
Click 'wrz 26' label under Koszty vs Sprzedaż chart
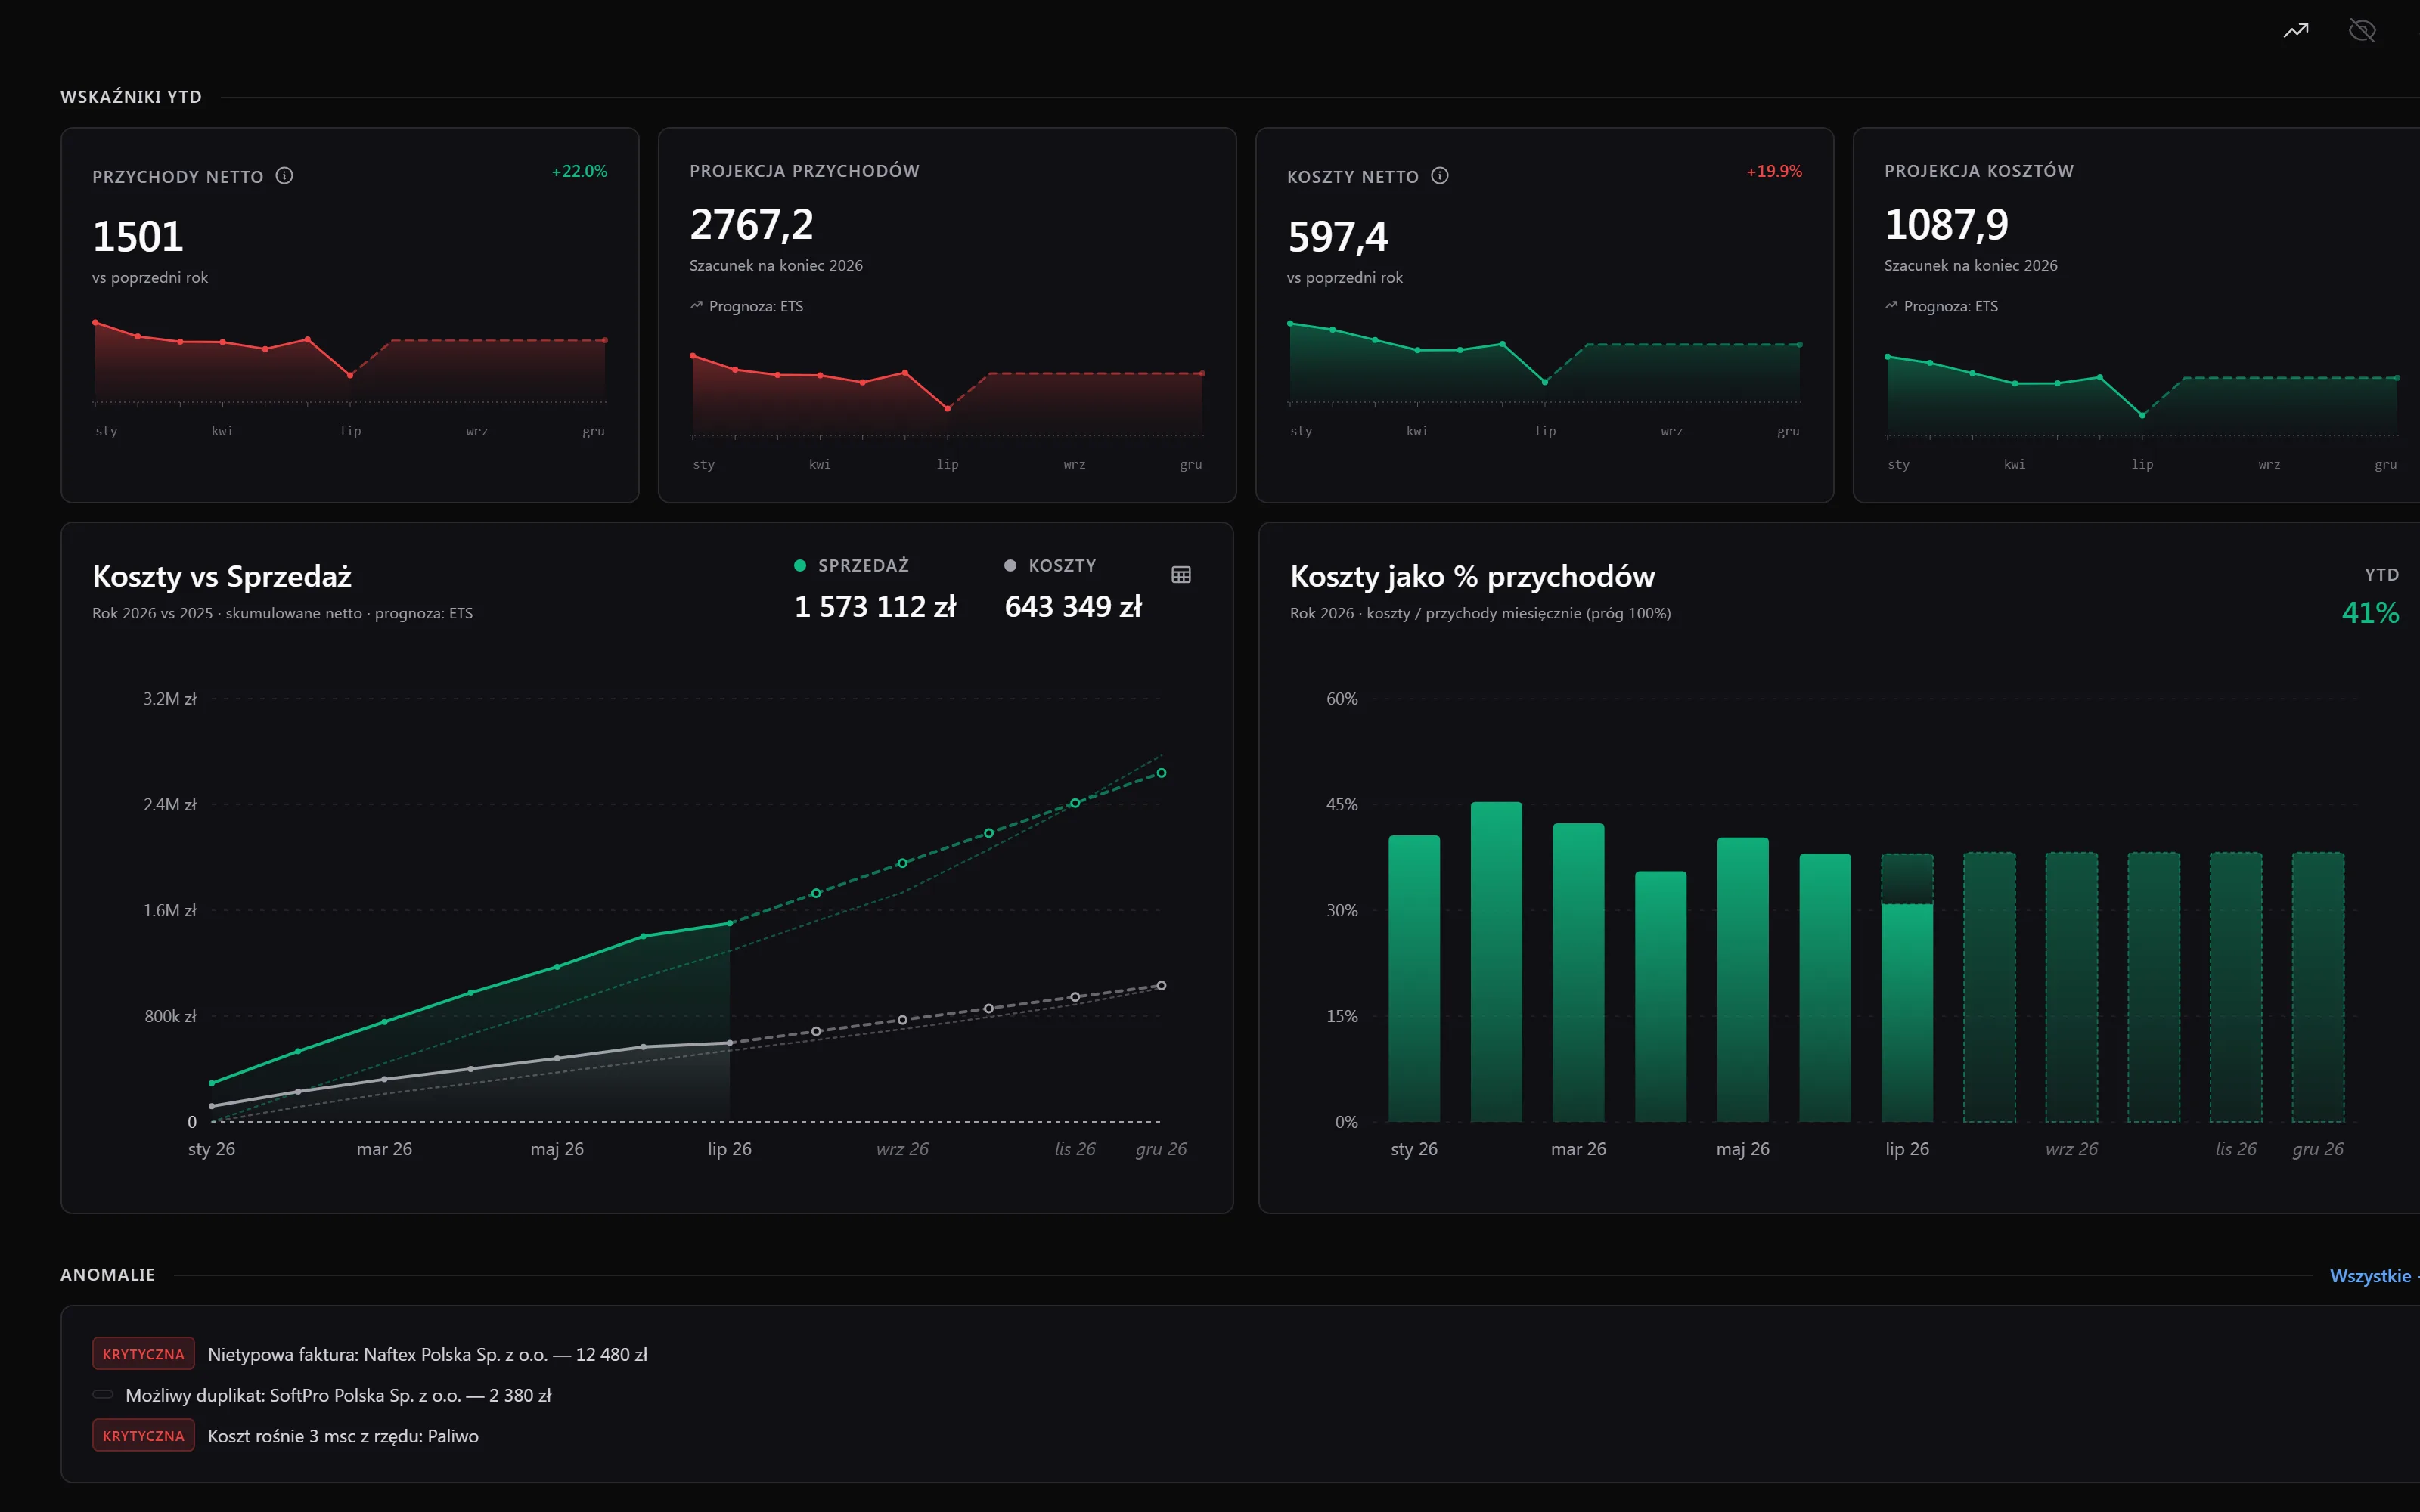(902, 1150)
